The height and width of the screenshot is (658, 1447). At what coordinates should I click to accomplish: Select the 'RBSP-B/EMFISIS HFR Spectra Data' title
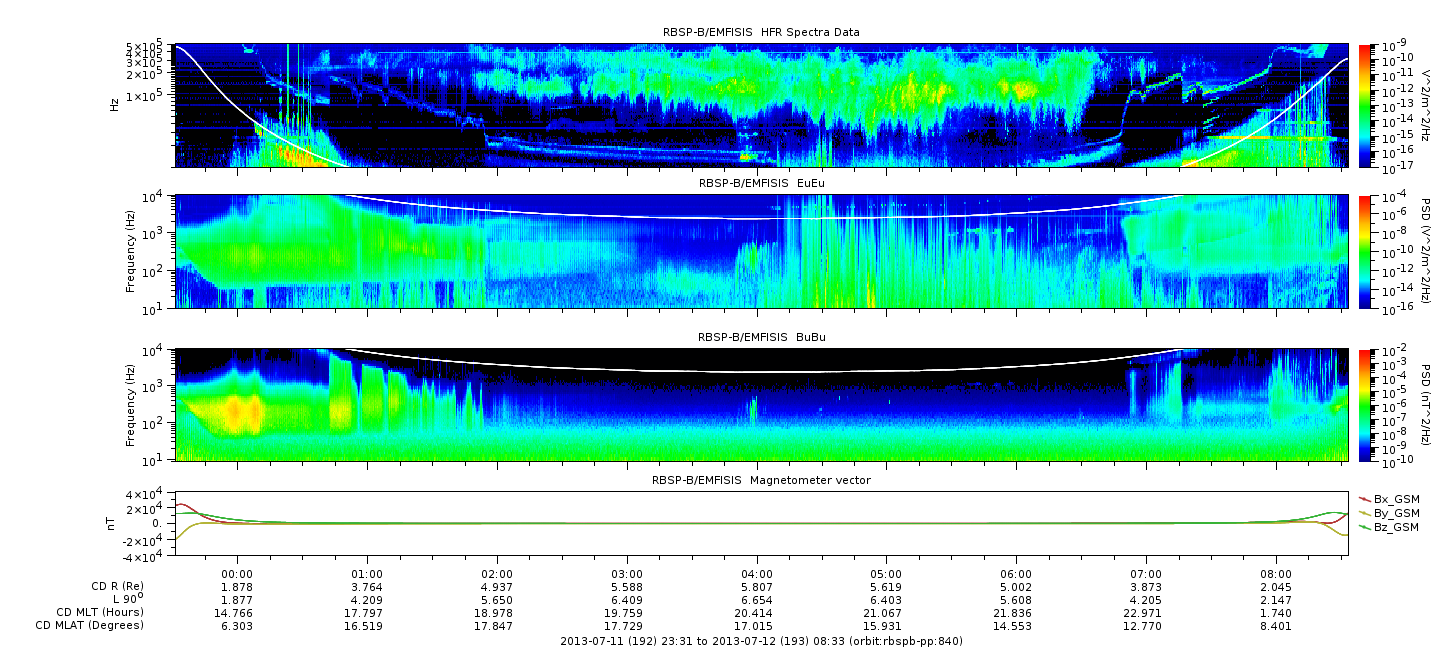[x=761, y=32]
